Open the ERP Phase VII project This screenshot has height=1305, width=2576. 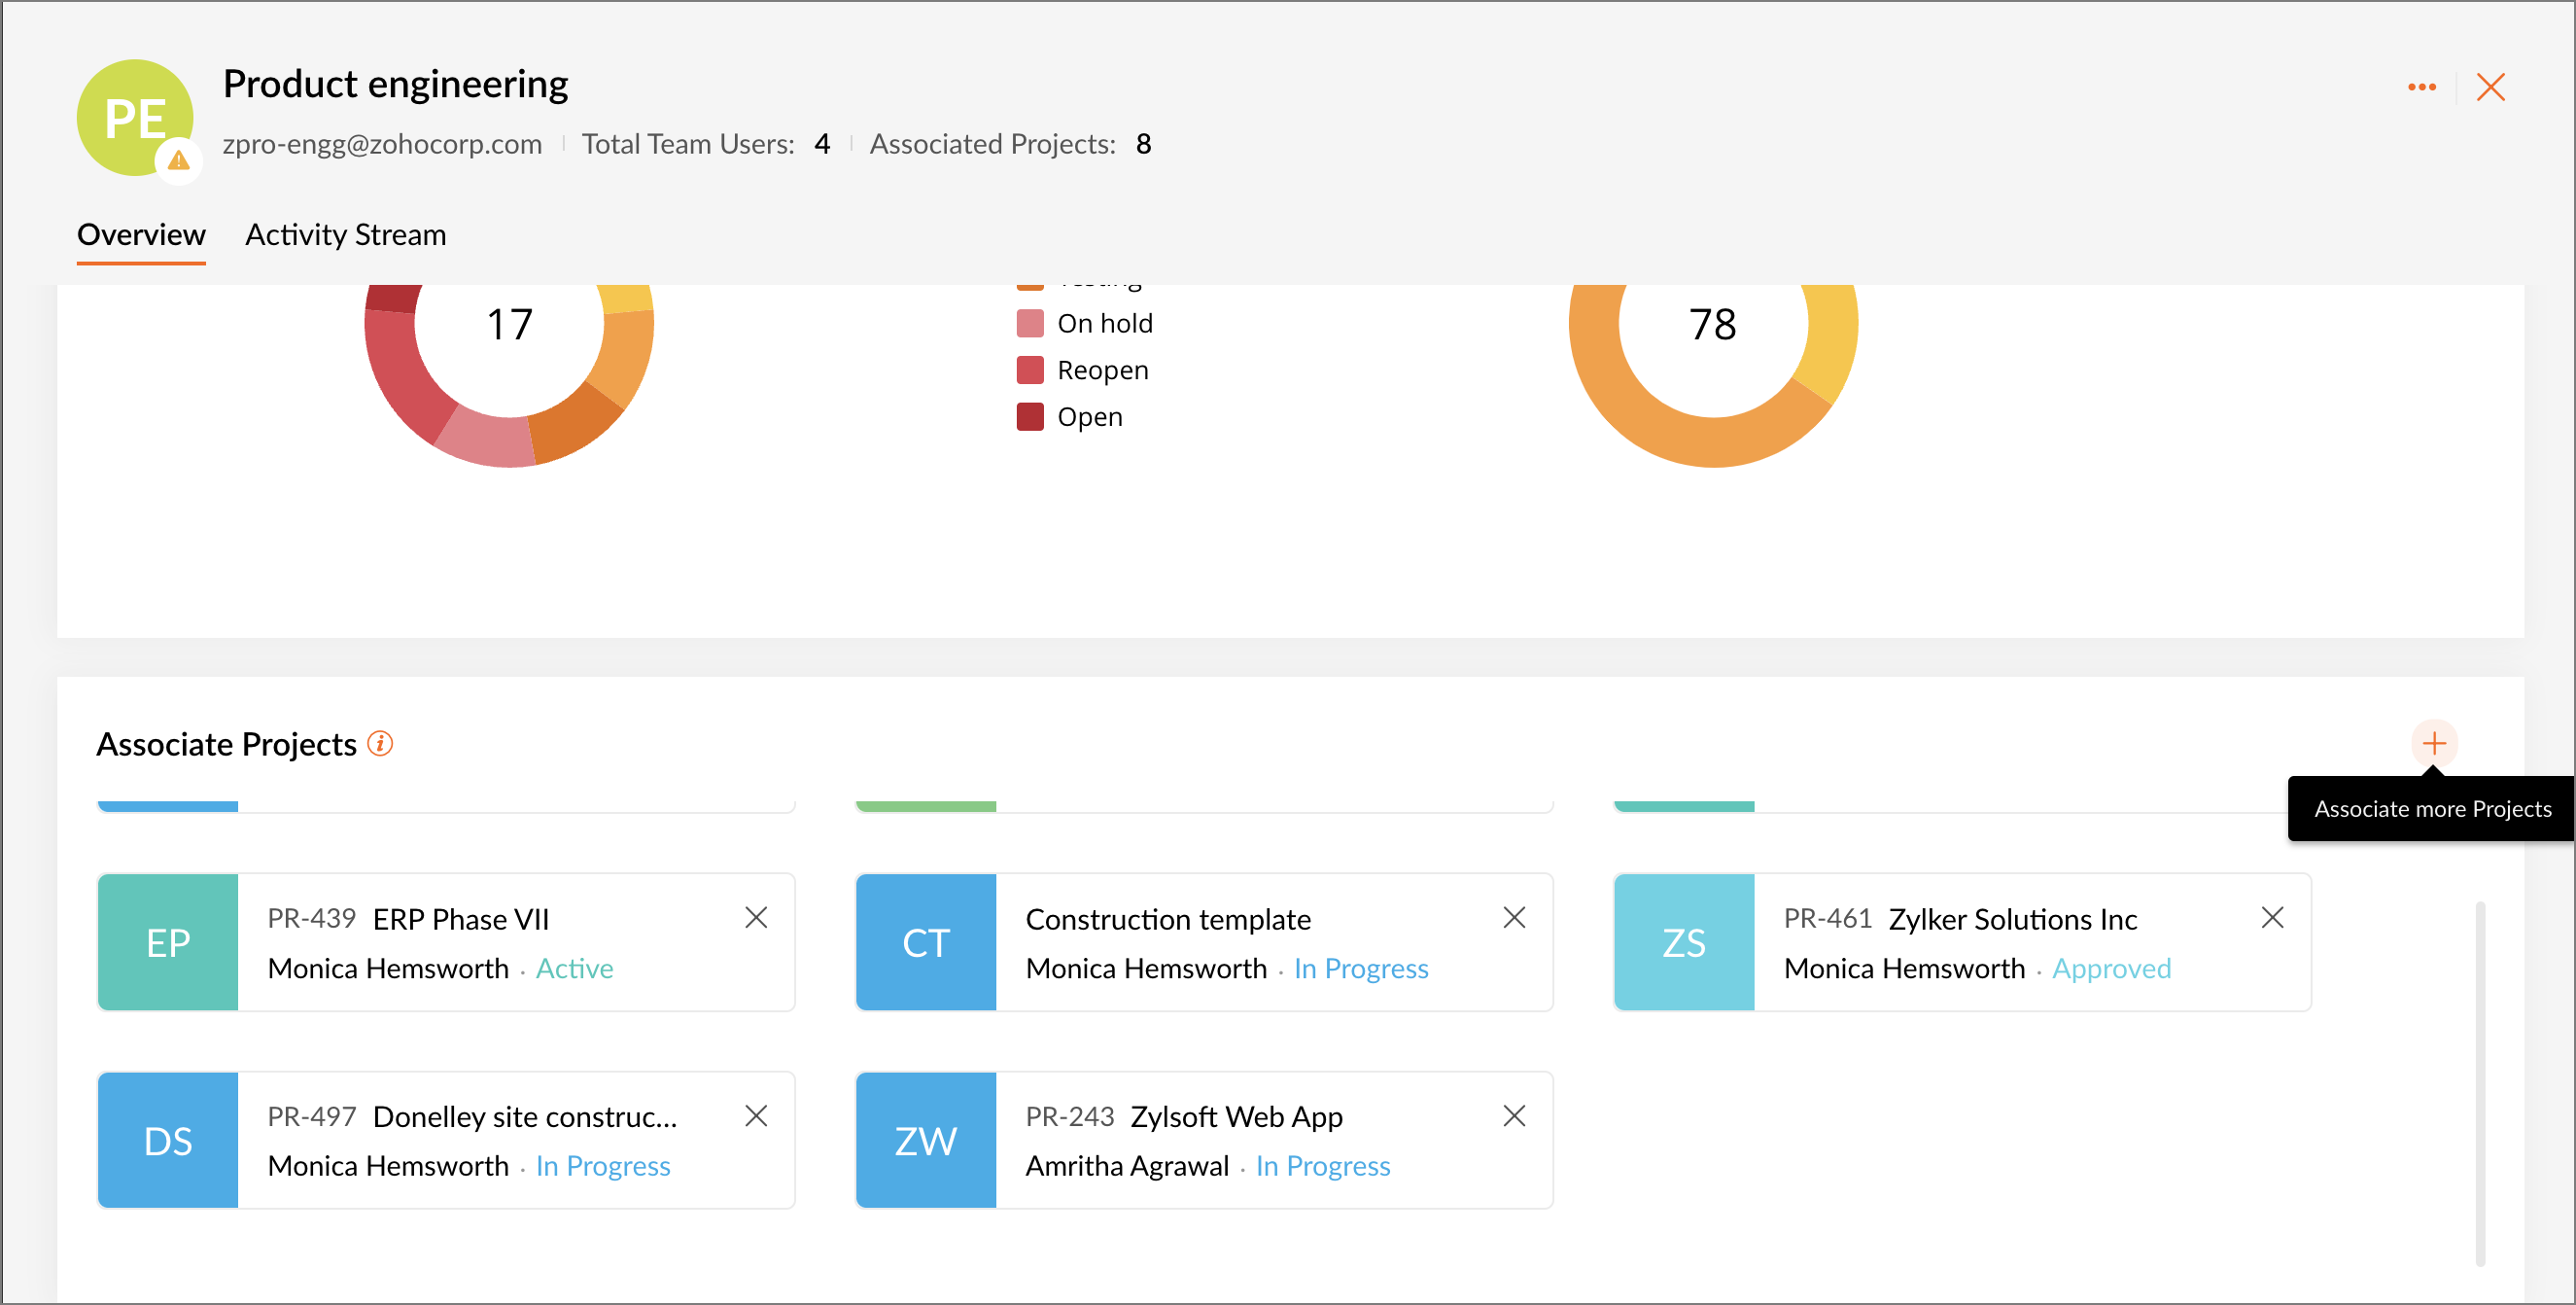[x=460, y=918]
